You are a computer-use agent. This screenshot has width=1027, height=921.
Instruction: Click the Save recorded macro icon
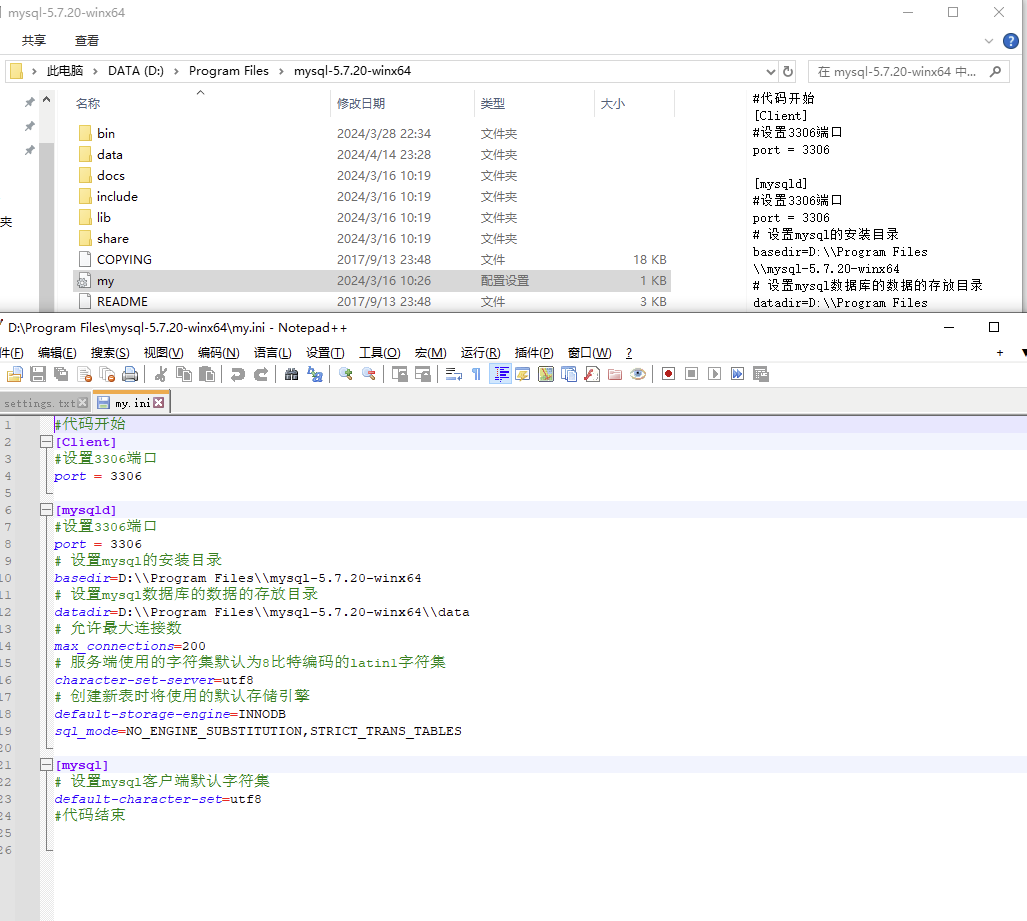point(760,374)
